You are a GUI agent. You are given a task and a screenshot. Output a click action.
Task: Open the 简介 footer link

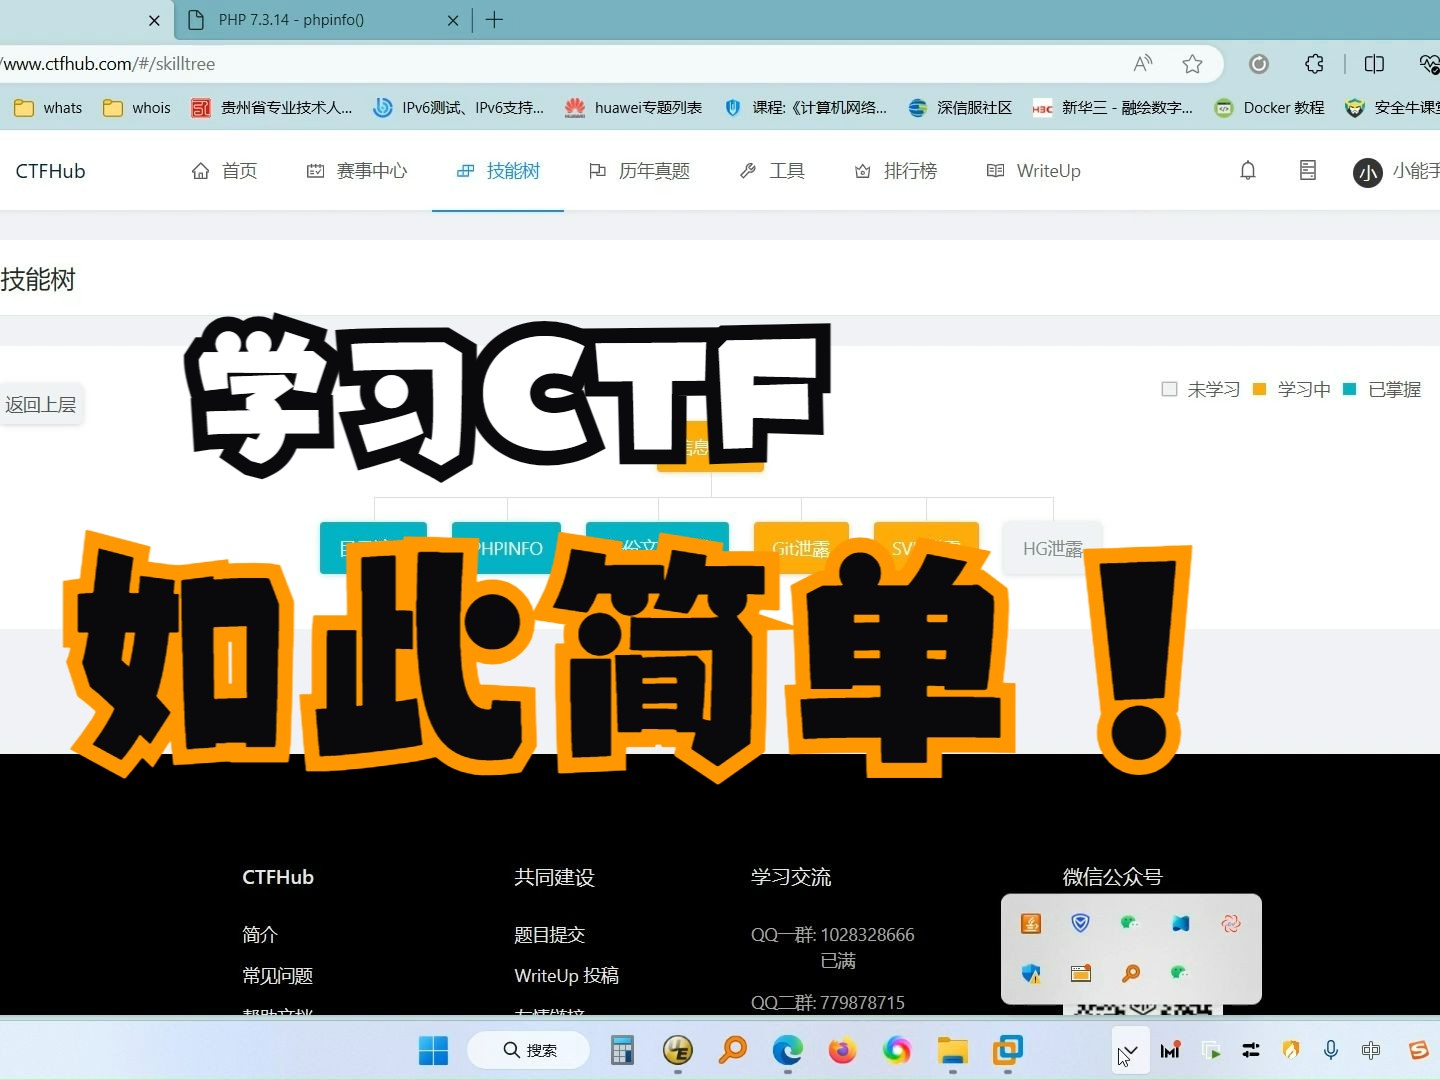260,935
